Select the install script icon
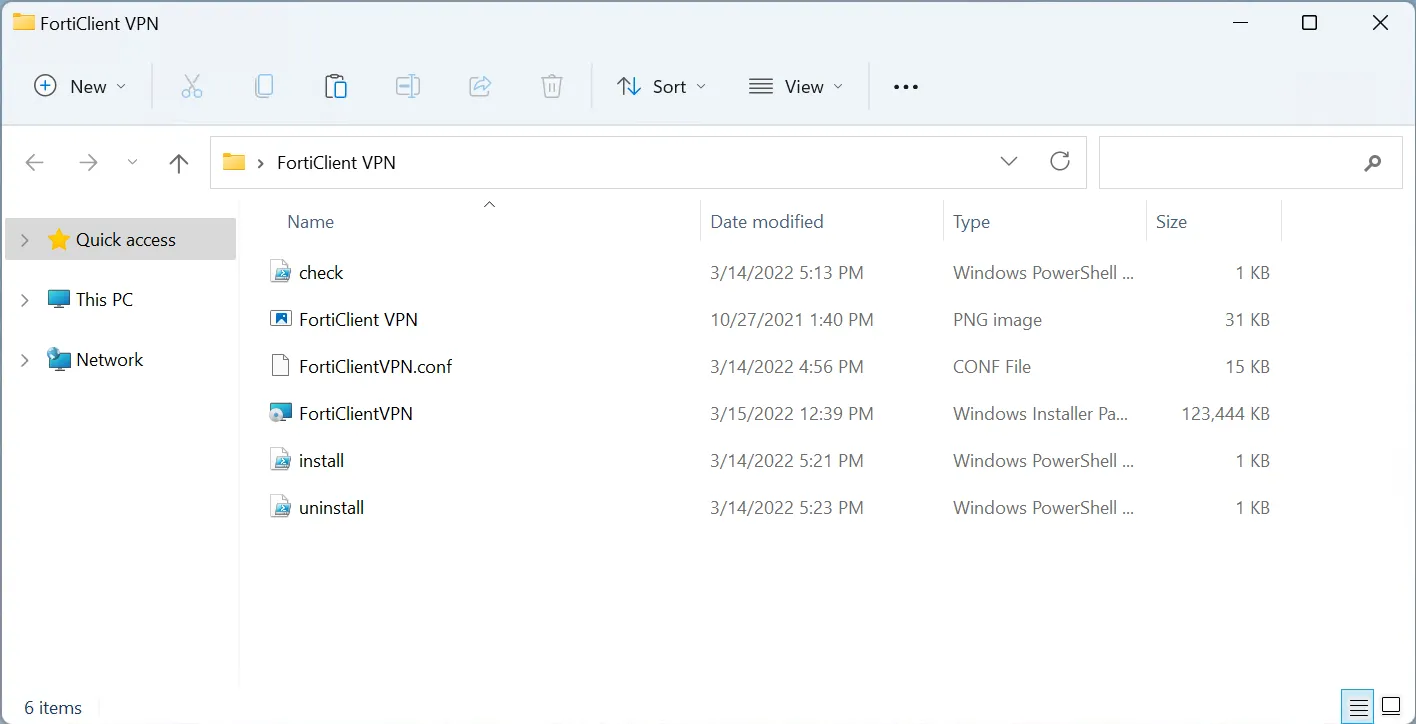 tap(281, 460)
